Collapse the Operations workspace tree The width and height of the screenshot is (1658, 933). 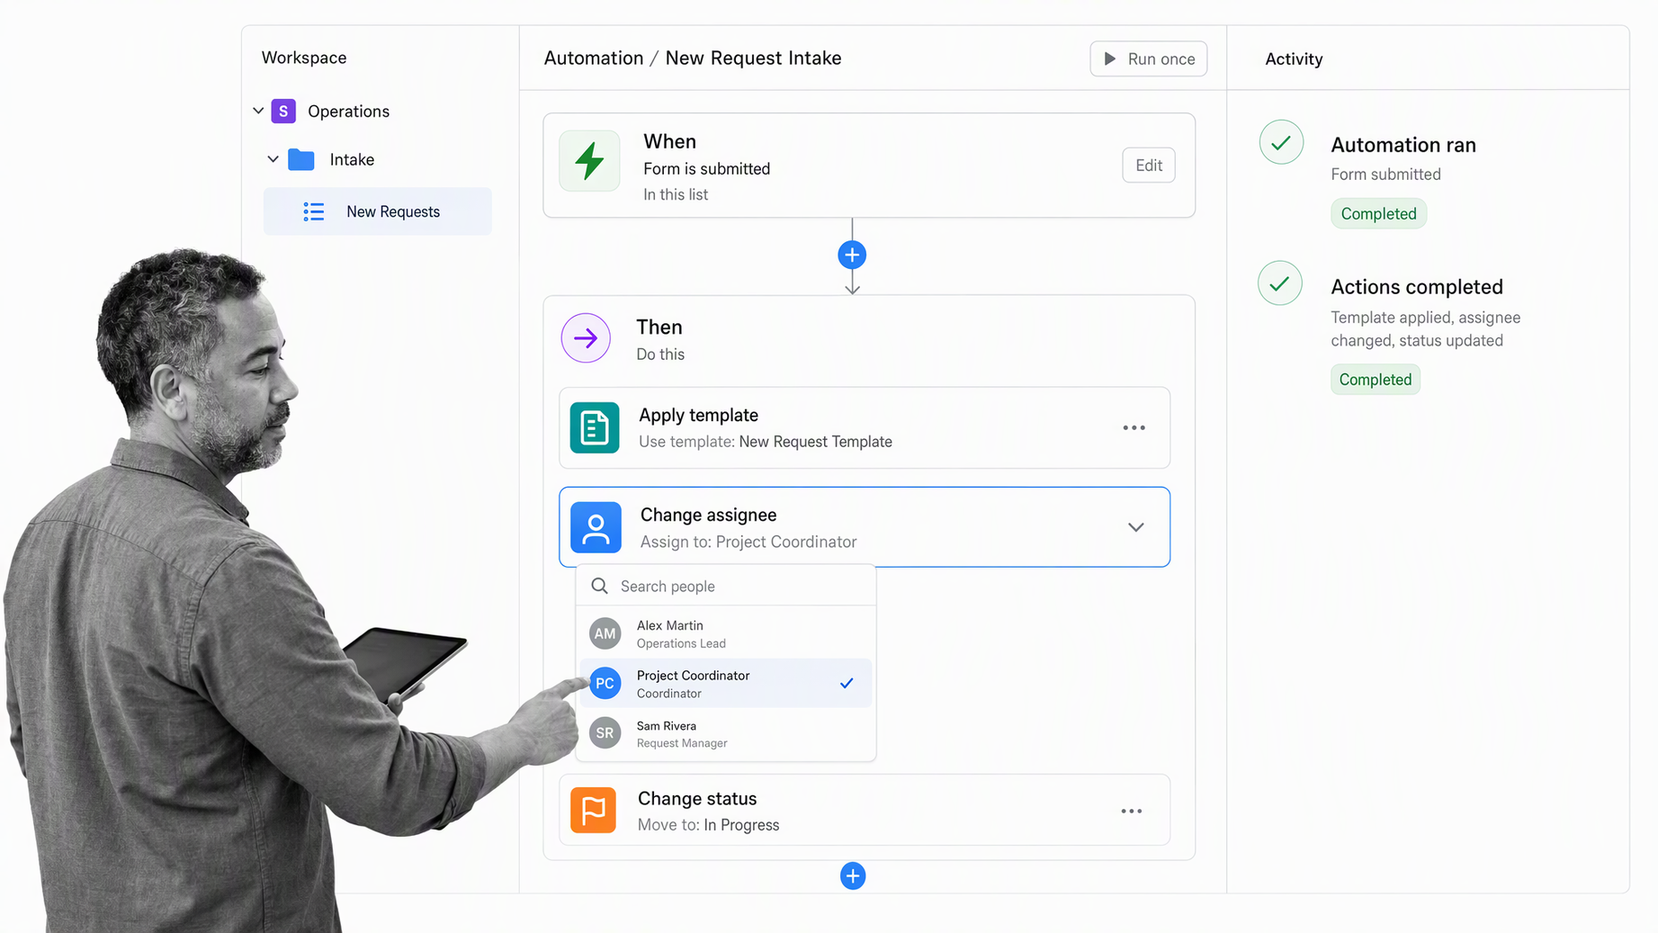coord(258,111)
